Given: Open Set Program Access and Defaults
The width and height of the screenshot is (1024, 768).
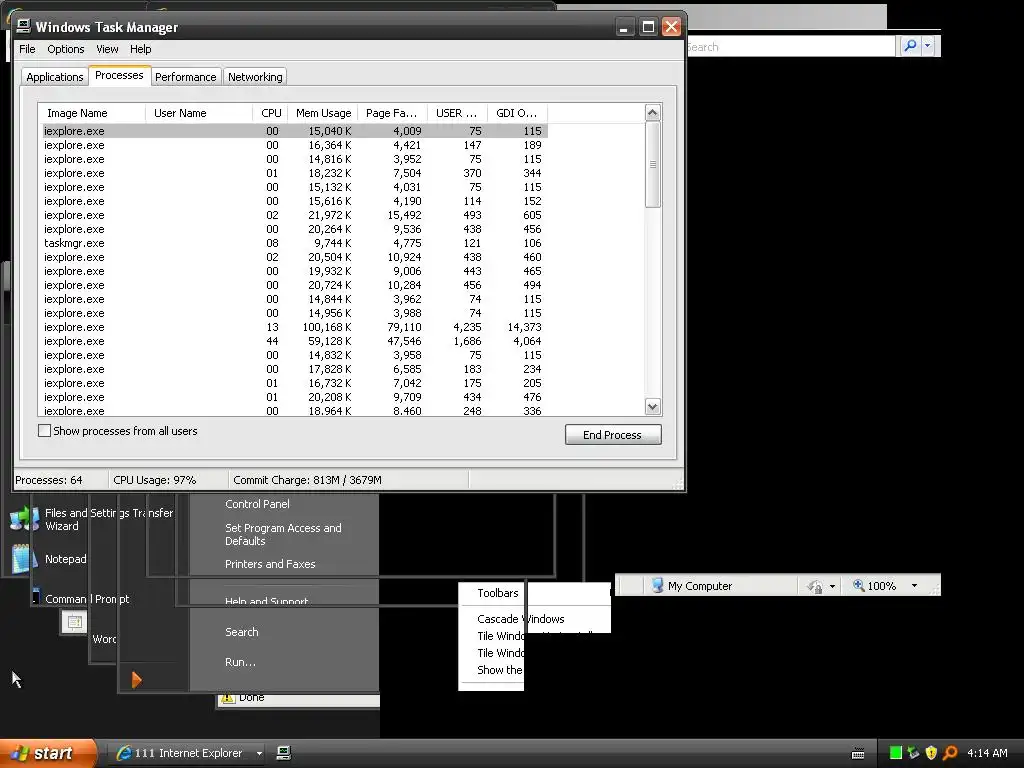Looking at the screenshot, I should pos(283,534).
